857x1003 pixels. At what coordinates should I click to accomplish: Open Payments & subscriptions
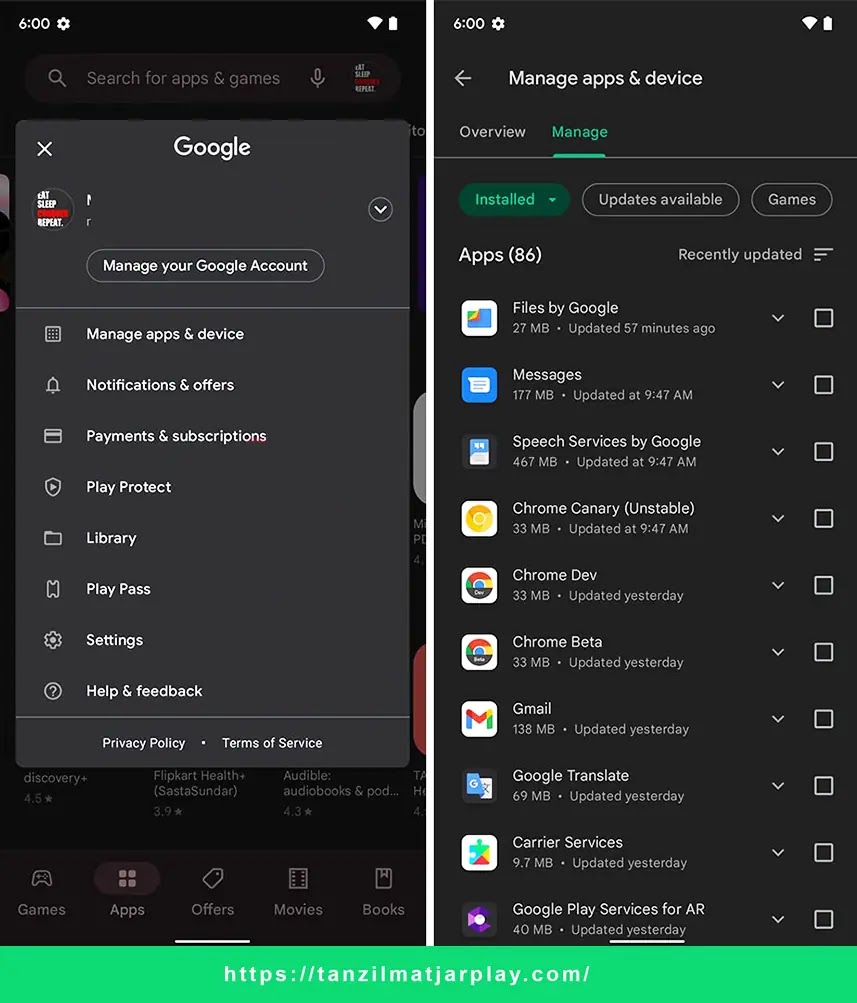pyautogui.click(x=176, y=436)
